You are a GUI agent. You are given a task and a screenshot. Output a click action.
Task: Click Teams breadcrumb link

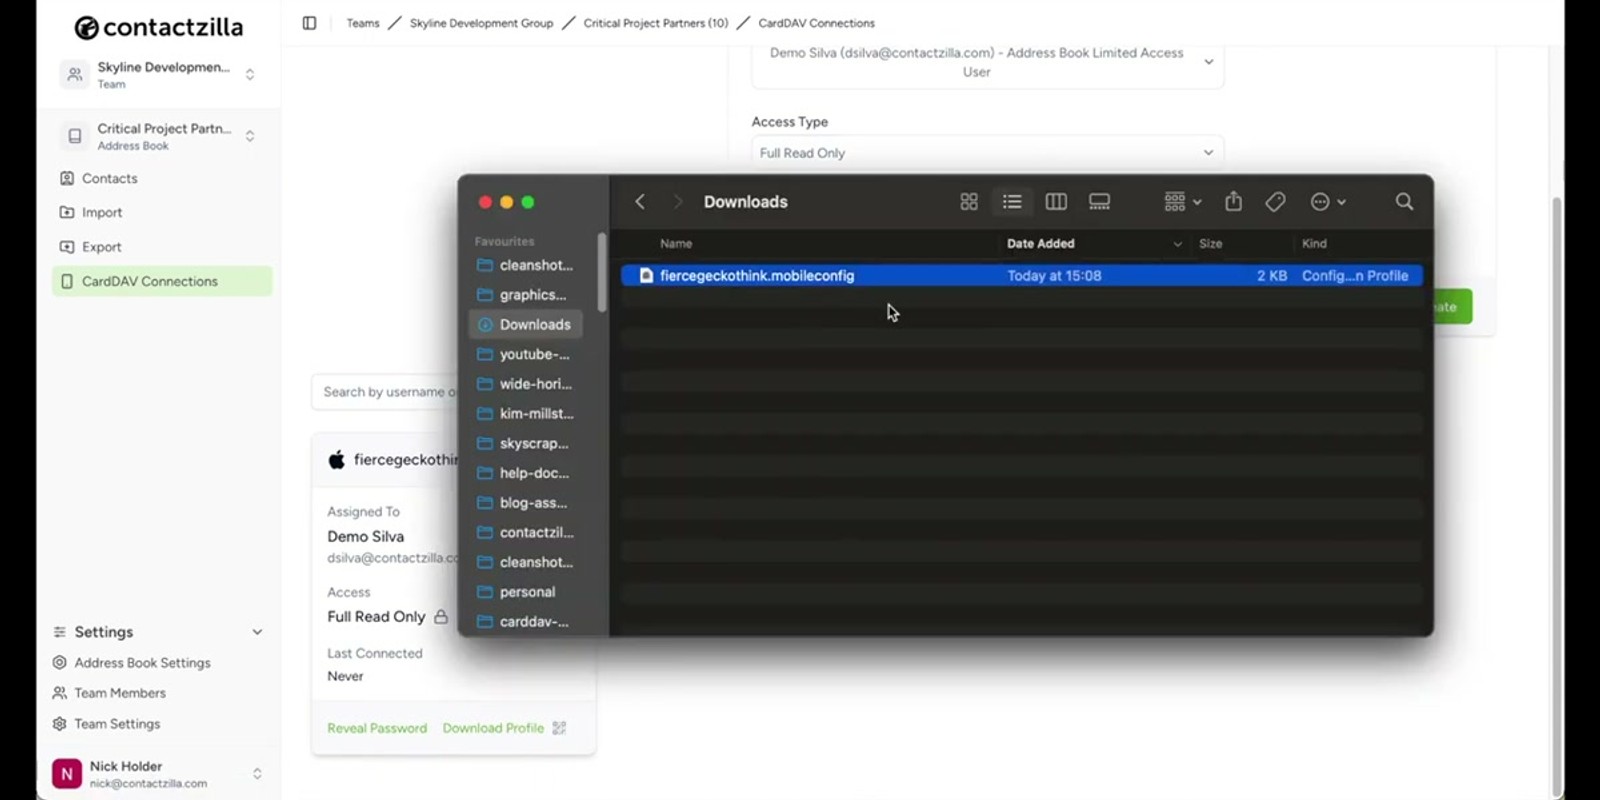(363, 23)
